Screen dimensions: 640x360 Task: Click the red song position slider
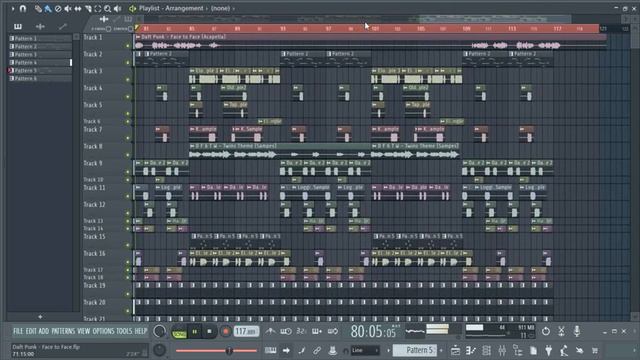pos(216,350)
